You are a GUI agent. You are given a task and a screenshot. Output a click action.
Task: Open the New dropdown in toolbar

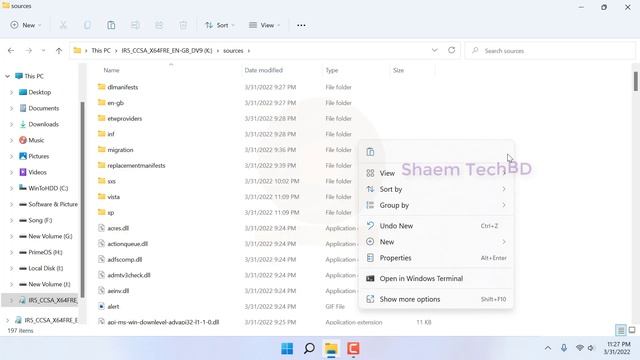[x=26, y=25]
